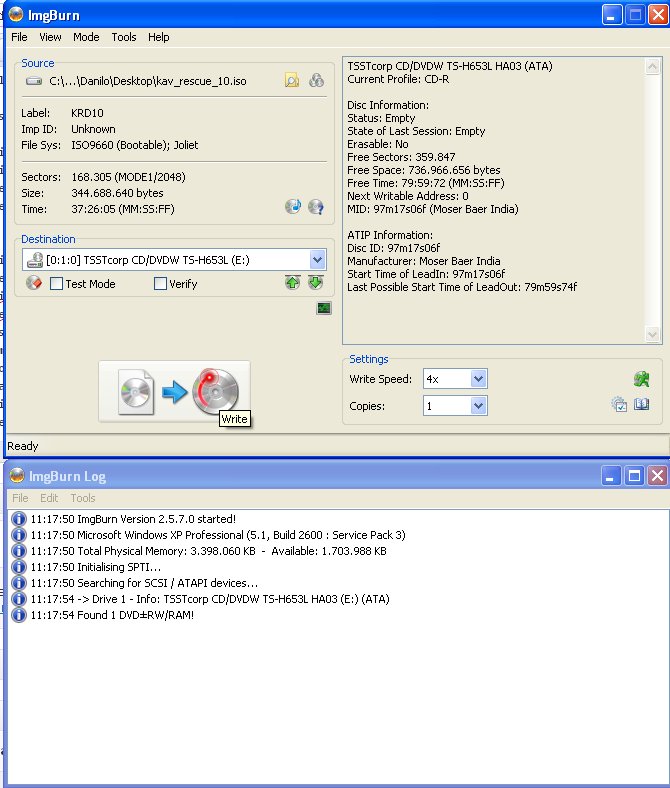Expand the Destination drive dropdown
The height and width of the screenshot is (788, 670).
[x=317, y=260]
